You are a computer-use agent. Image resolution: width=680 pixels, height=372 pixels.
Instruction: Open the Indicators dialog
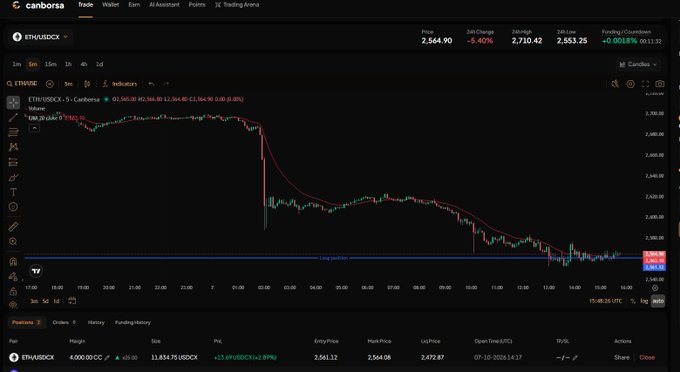[x=120, y=84]
